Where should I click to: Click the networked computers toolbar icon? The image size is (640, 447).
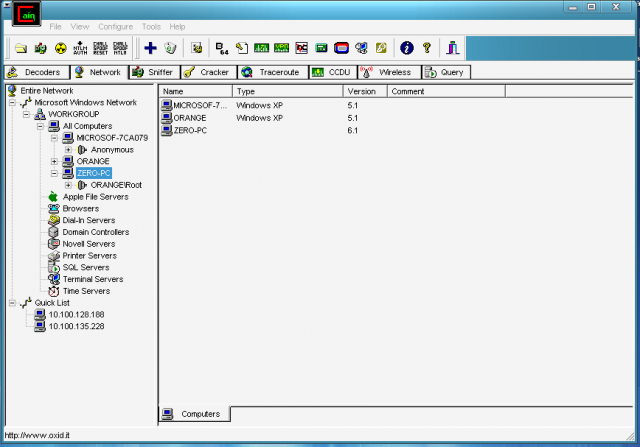(361, 48)
